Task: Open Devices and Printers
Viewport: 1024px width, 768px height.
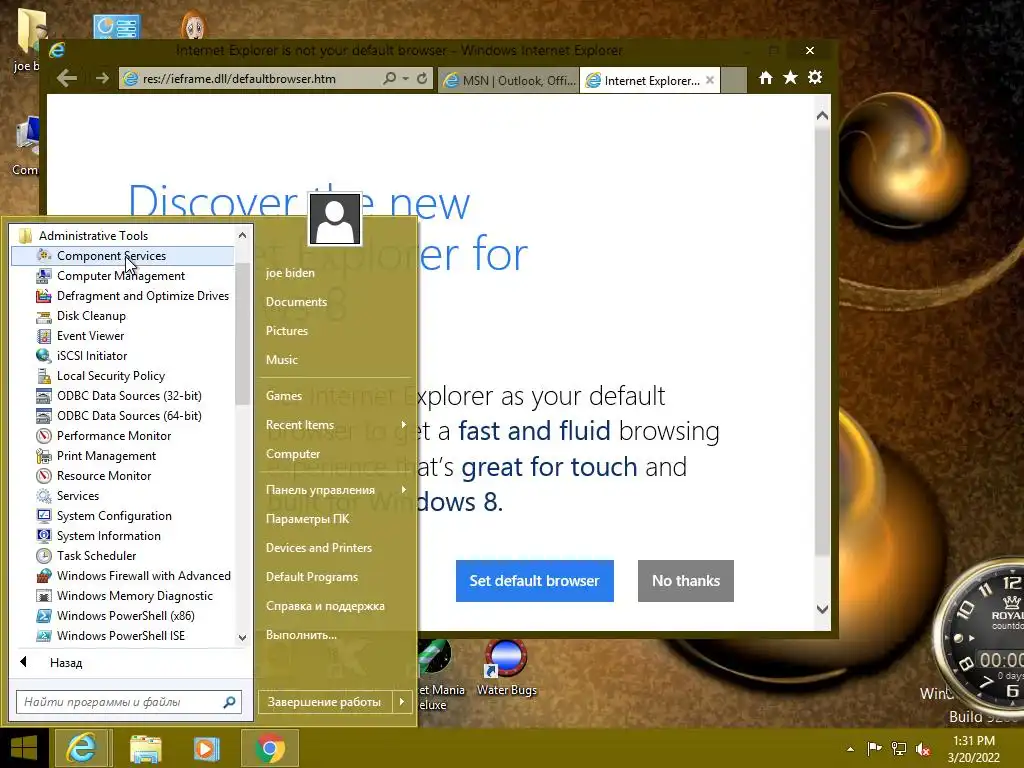Action: pyautogui.click(x=319, y=548)
